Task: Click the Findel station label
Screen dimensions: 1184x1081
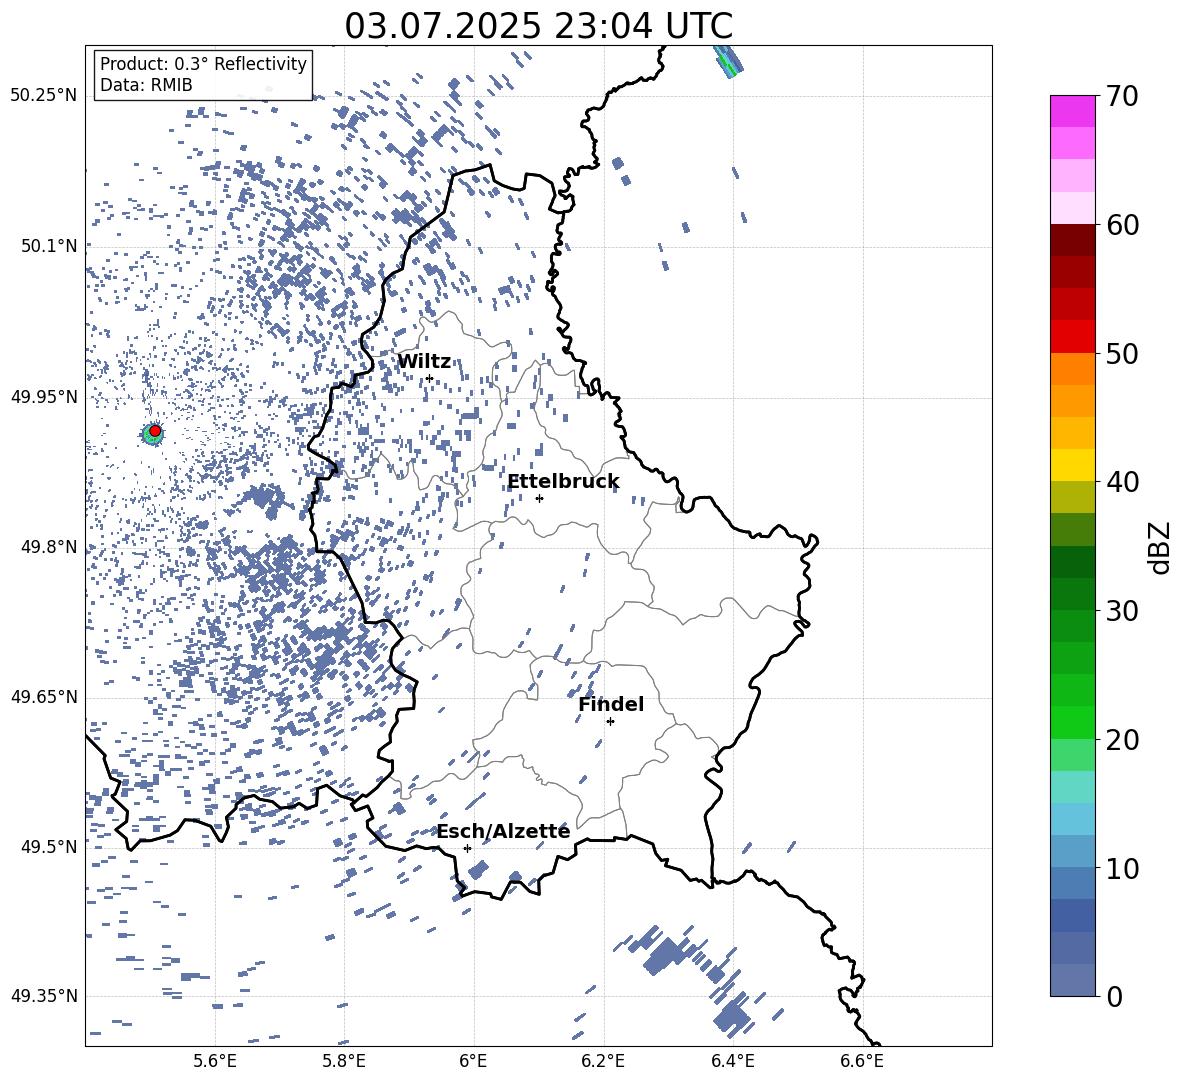Action: [611, 704]
